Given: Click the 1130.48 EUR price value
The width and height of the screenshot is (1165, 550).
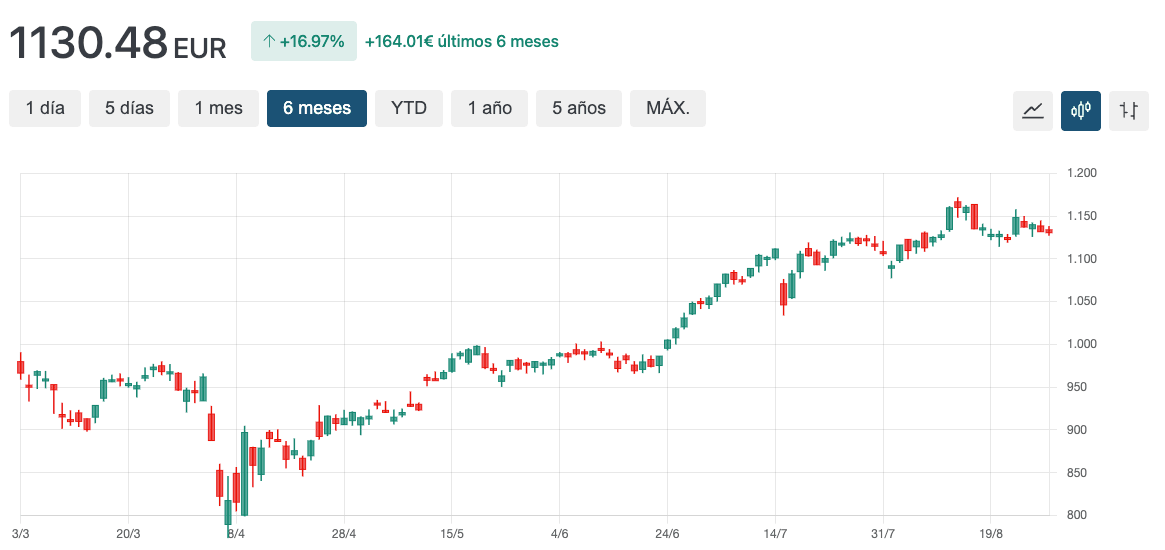Looking at the screenshot, I should [x=118, y=43].
